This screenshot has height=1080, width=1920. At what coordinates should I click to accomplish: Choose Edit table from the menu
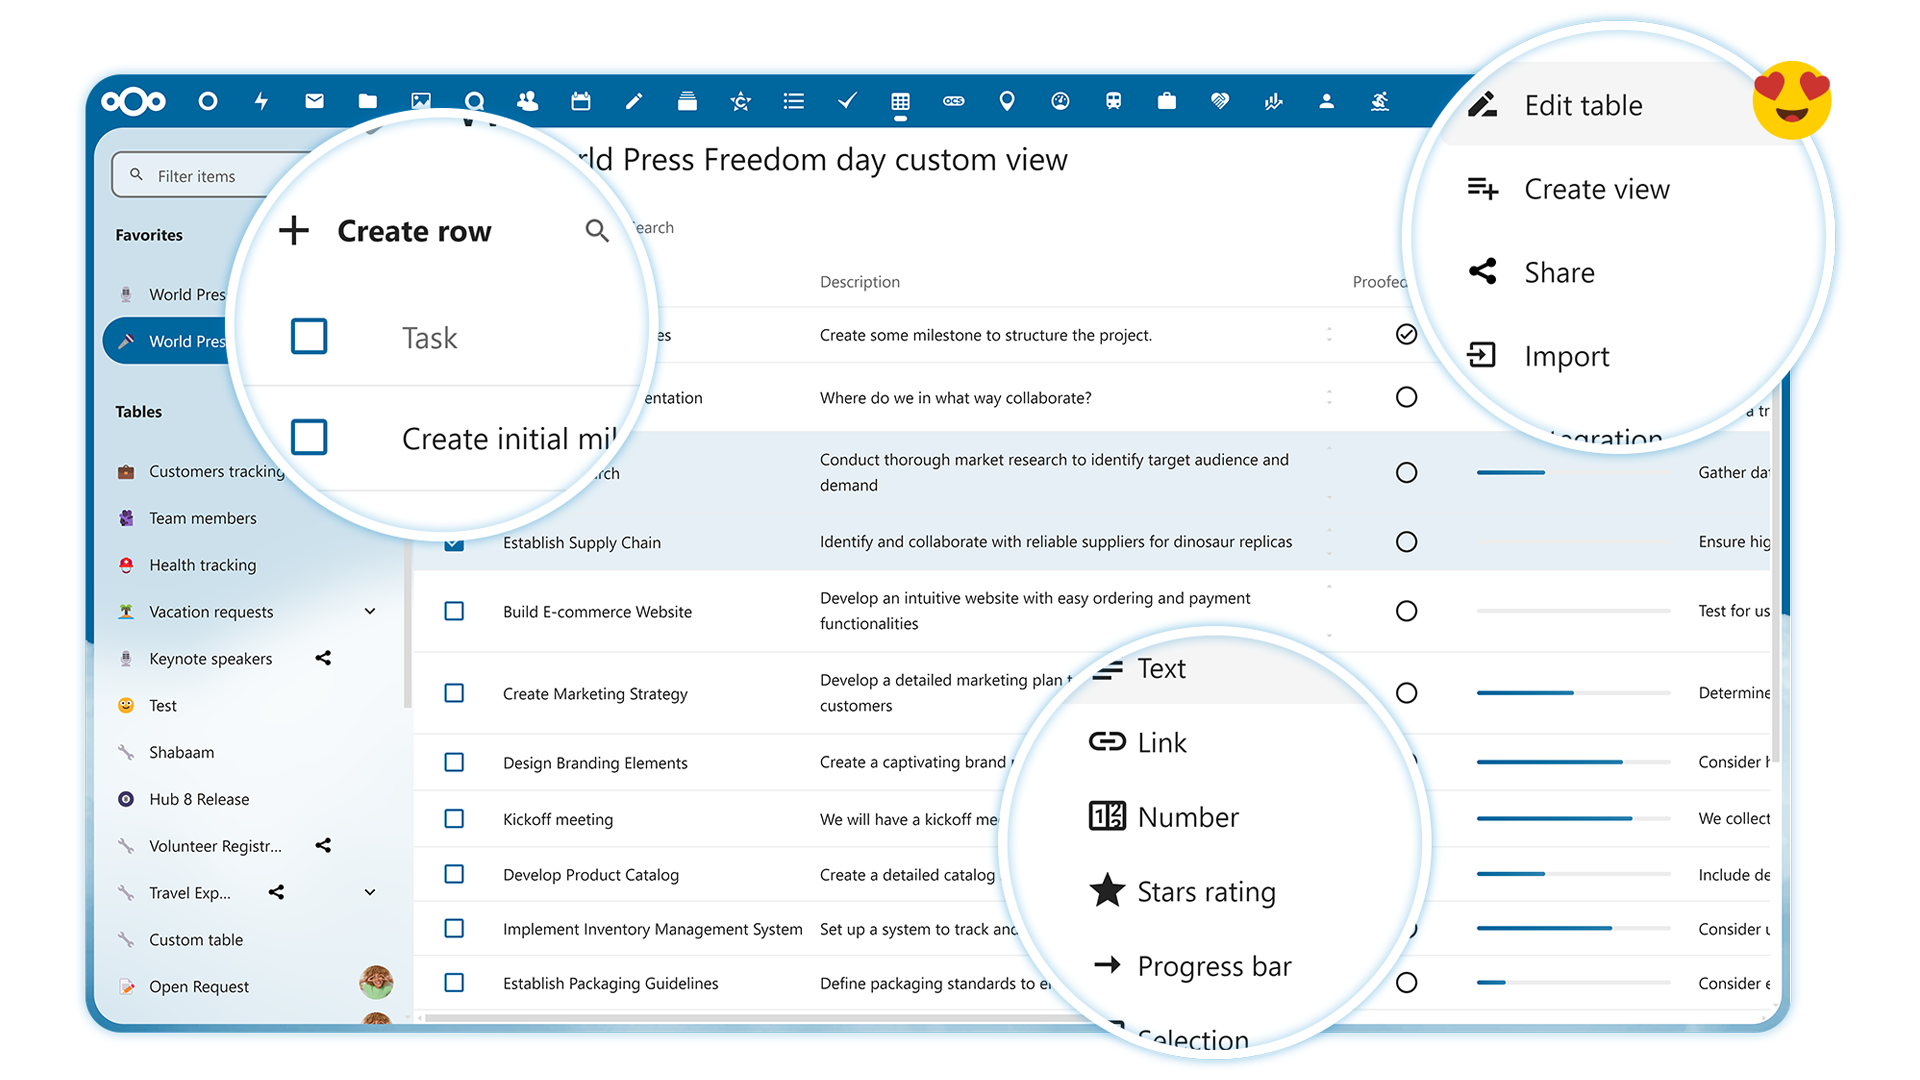tap(1583, 104)
